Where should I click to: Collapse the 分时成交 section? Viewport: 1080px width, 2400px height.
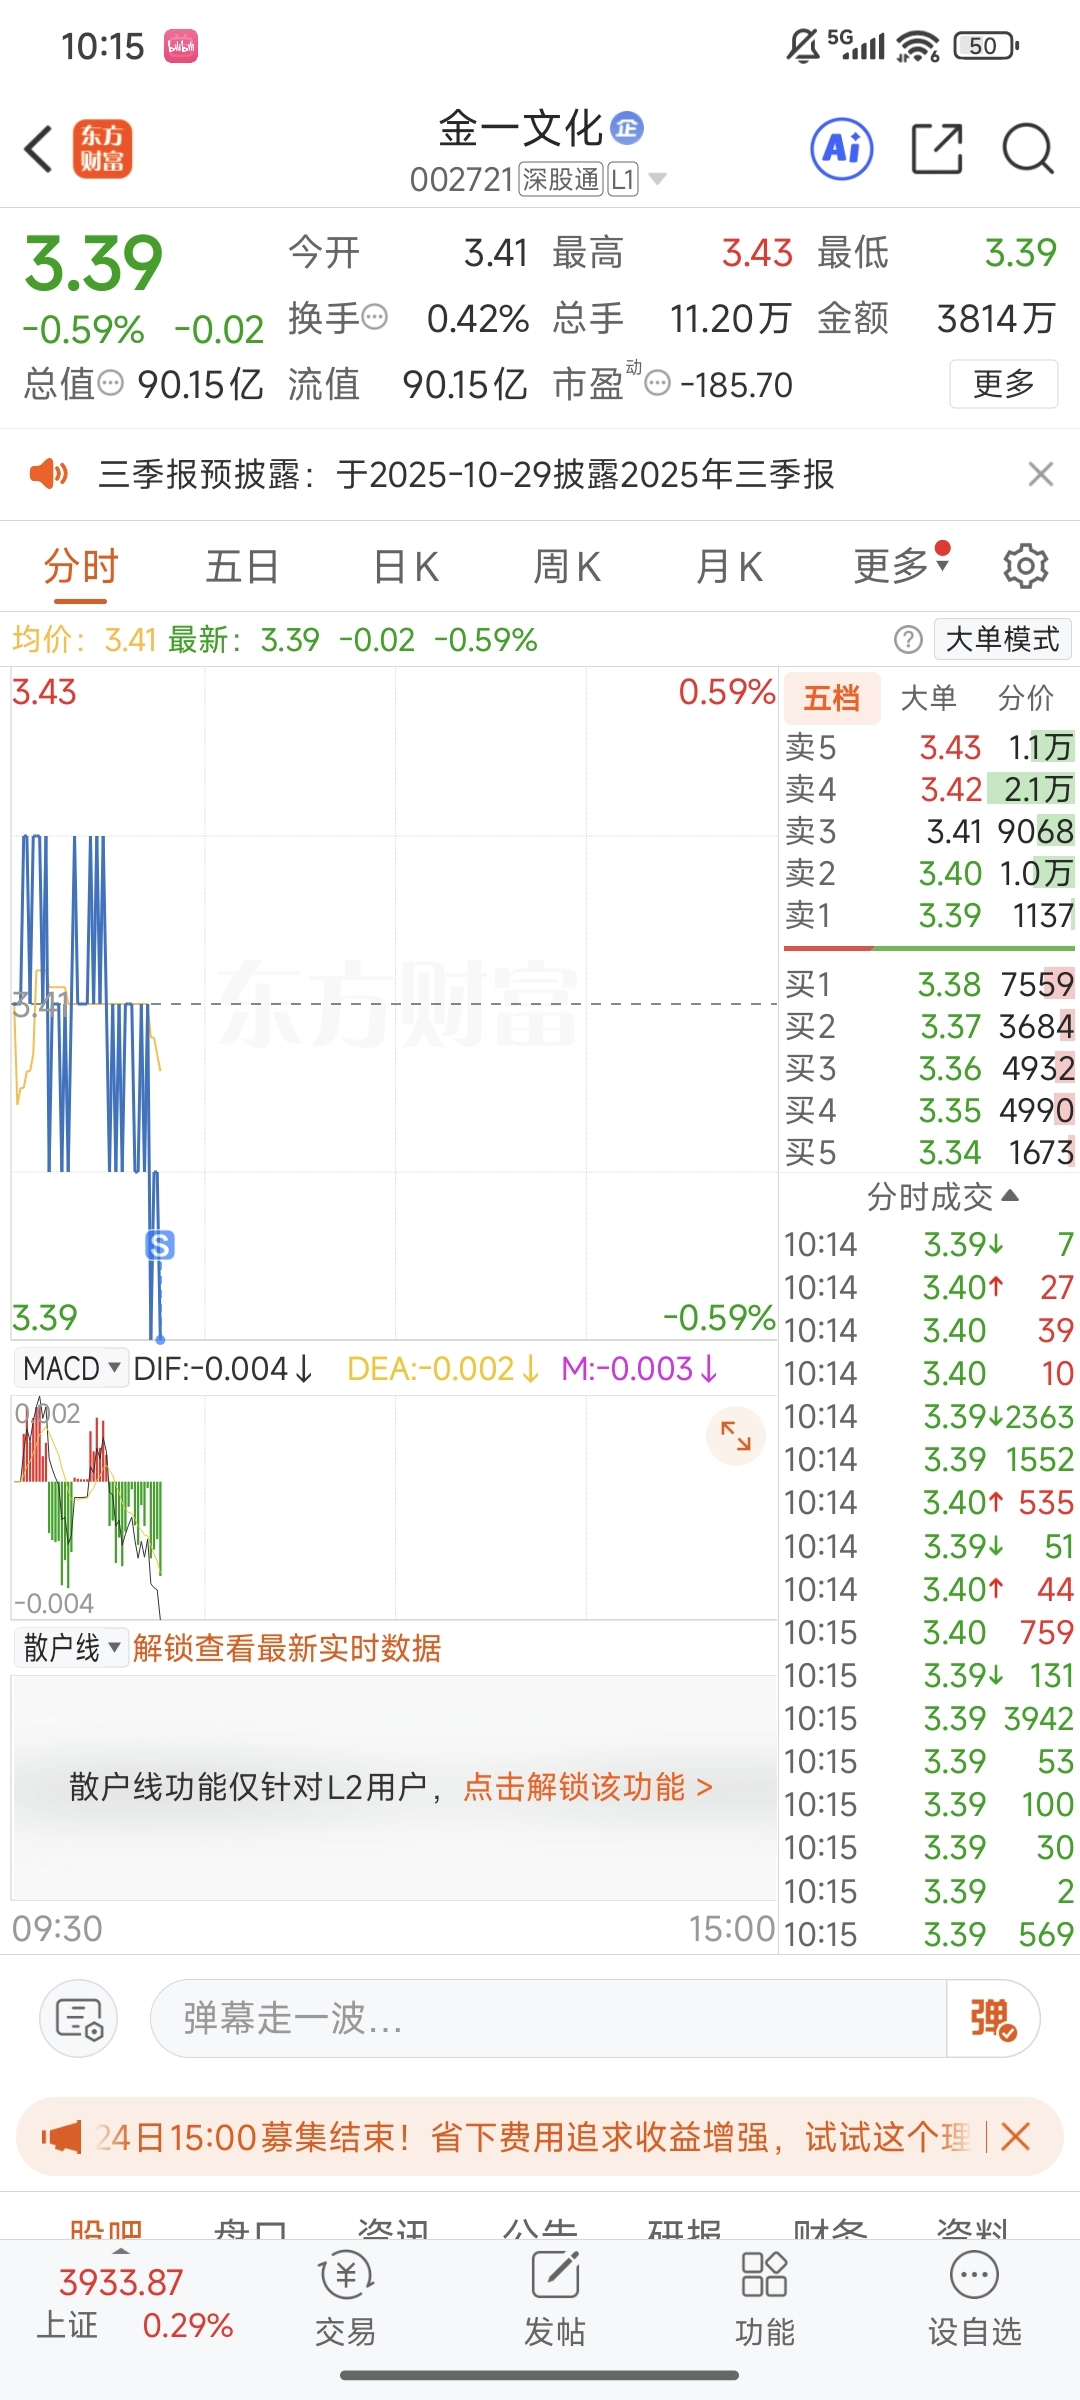click(942, 1196)
